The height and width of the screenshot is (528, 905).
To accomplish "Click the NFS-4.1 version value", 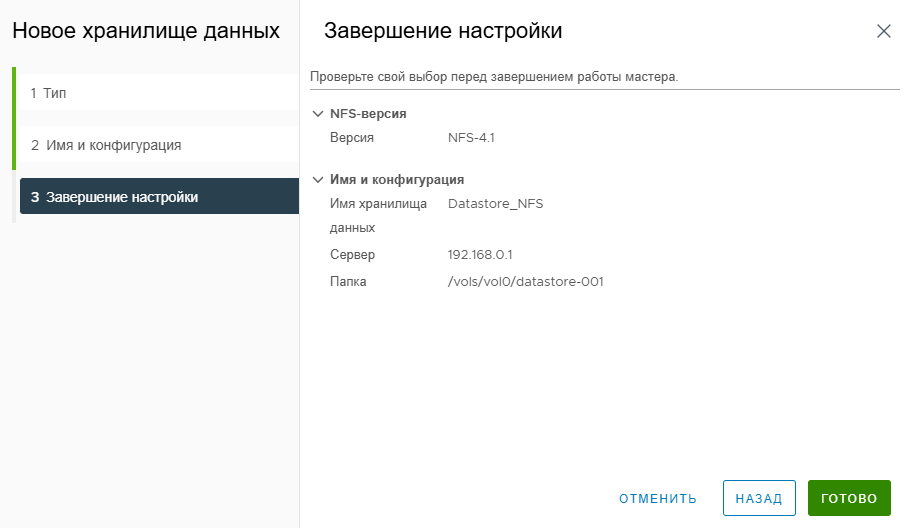I will 471,138.
